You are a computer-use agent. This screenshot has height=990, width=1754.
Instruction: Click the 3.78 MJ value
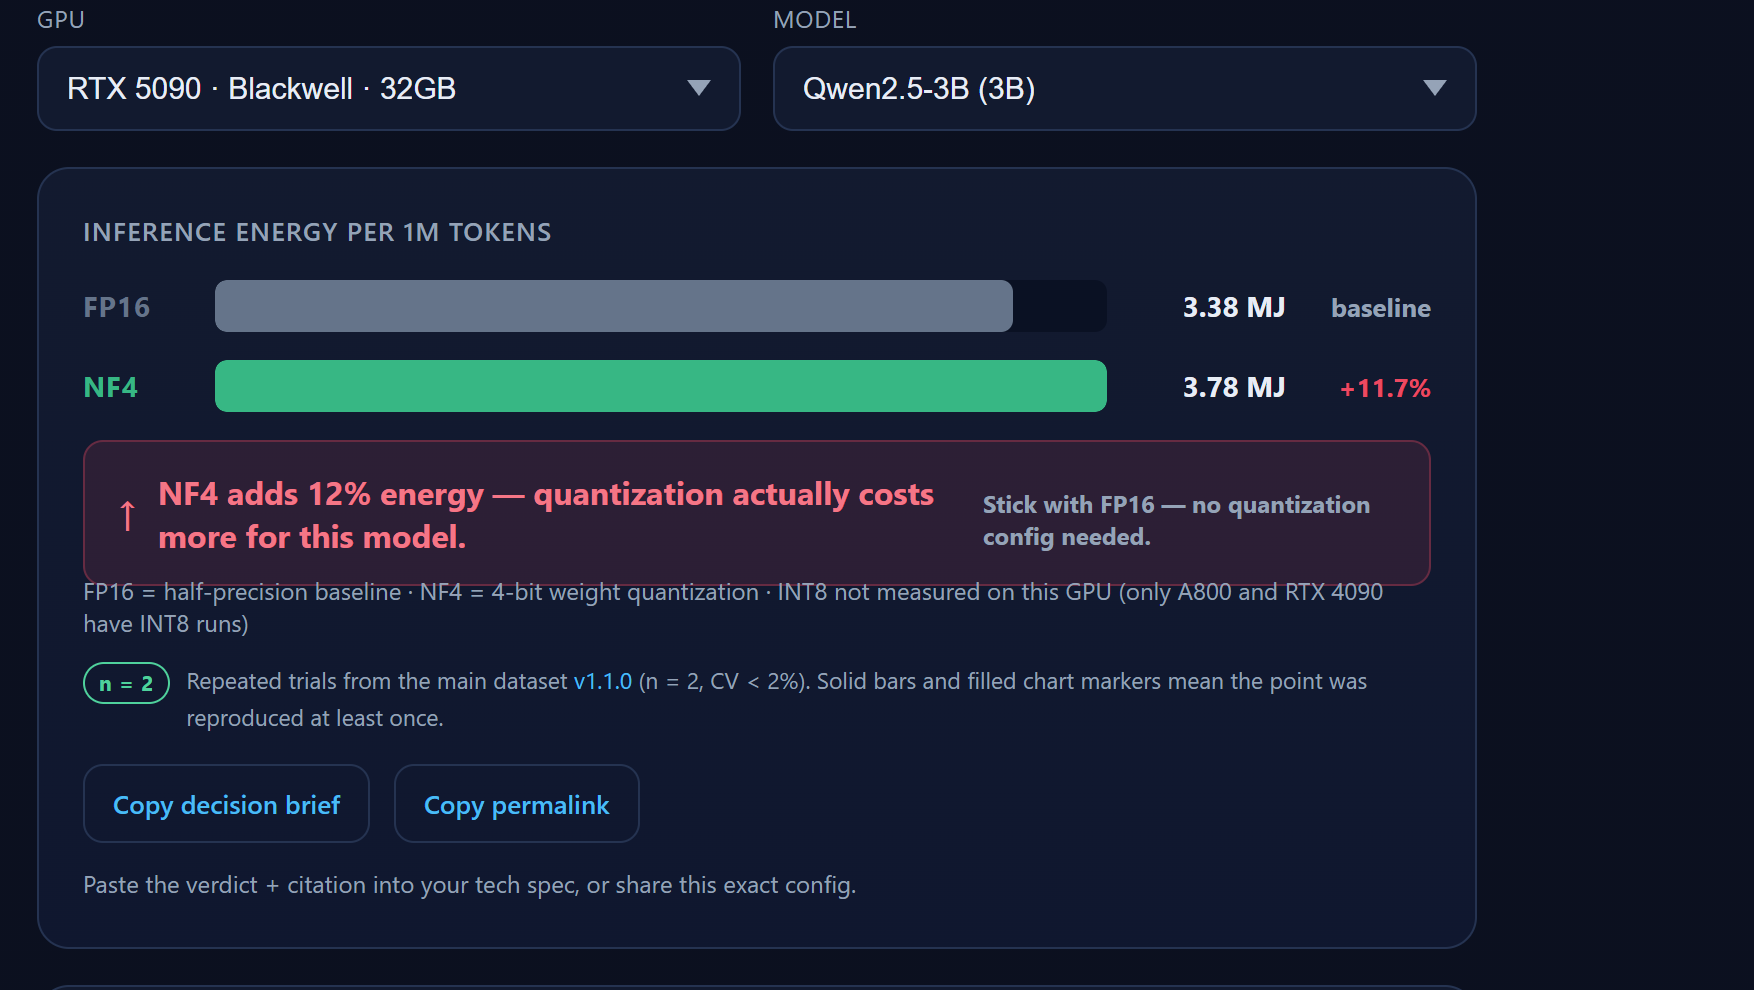1234,387
